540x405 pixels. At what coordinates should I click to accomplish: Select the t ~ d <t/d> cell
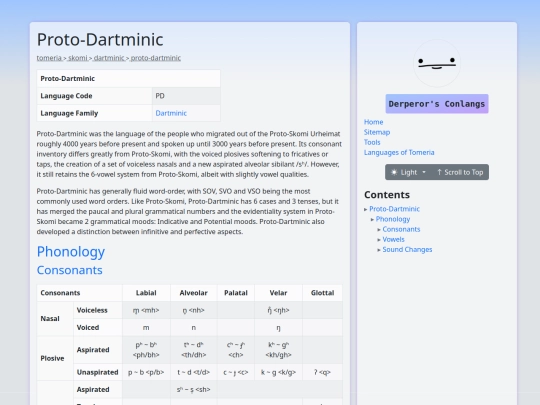(193, 372)
